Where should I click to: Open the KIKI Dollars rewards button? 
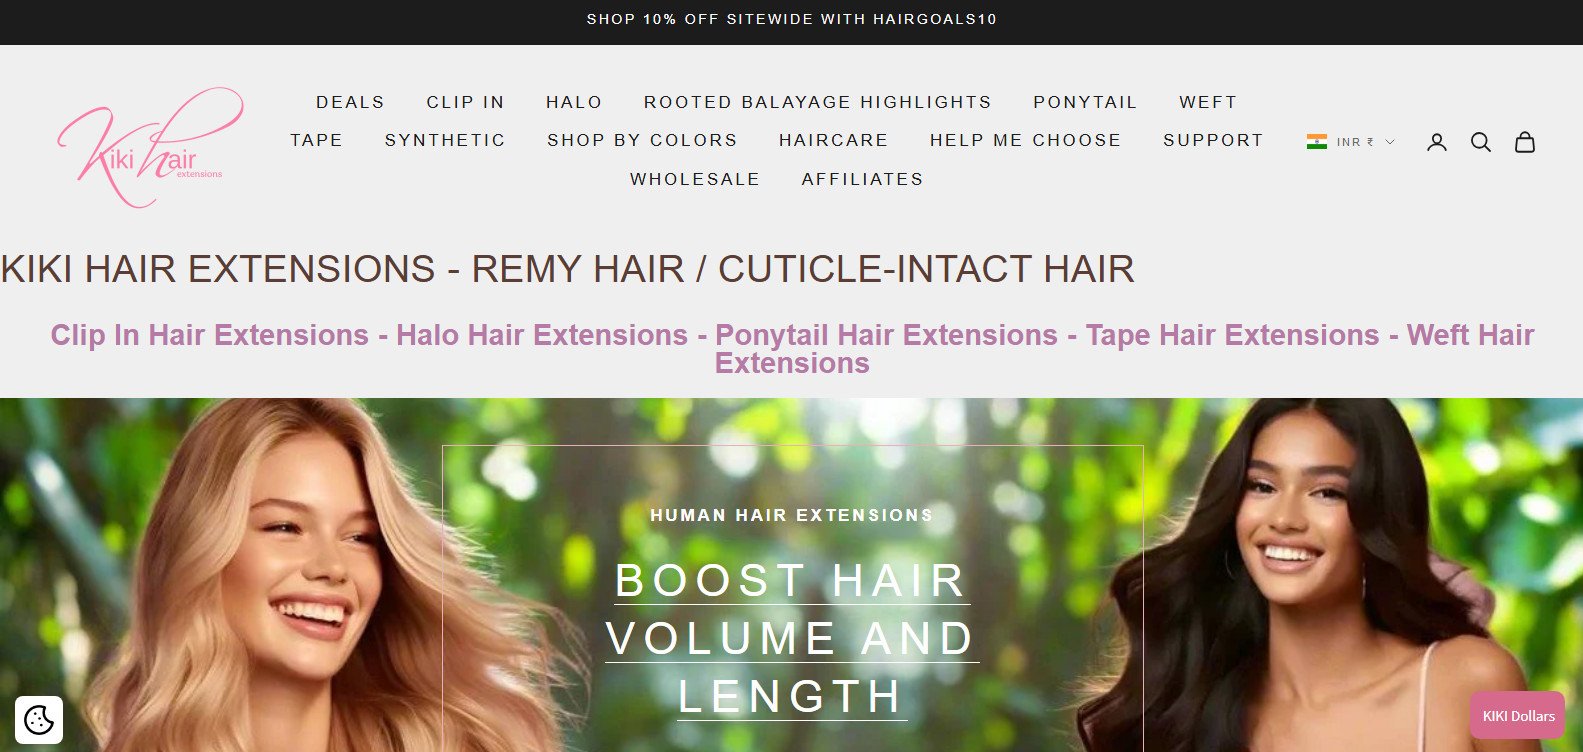click(x=1518, y=716)
